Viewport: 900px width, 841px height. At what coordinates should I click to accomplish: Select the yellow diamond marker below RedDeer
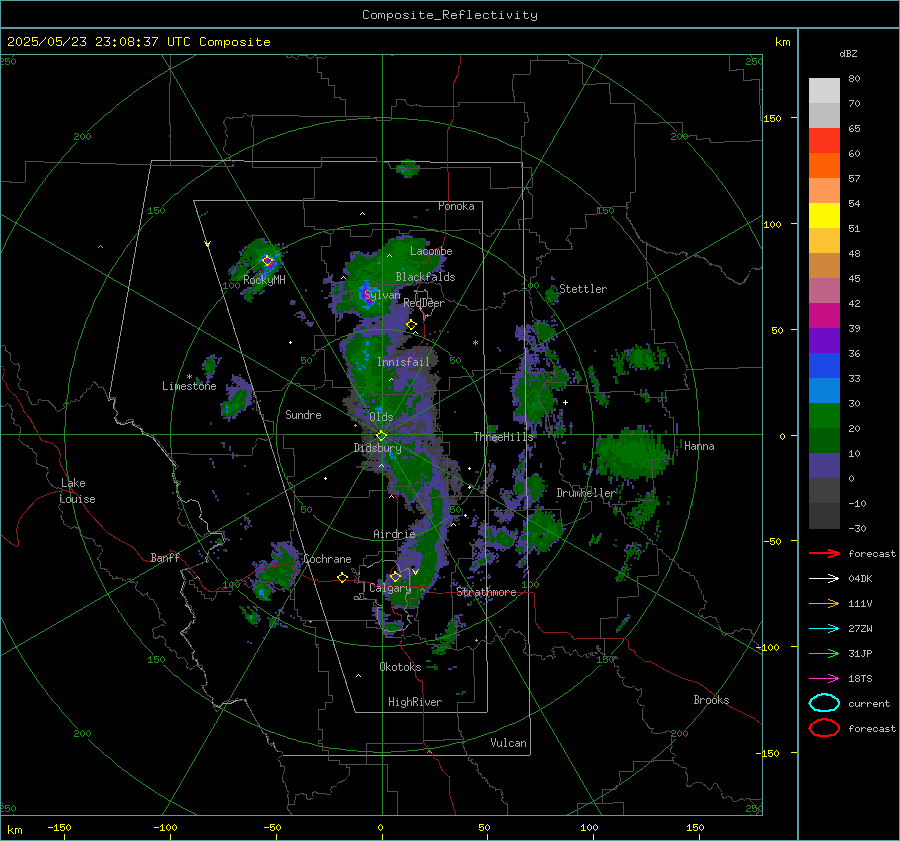pyautogui.click(x=411, y=325)
